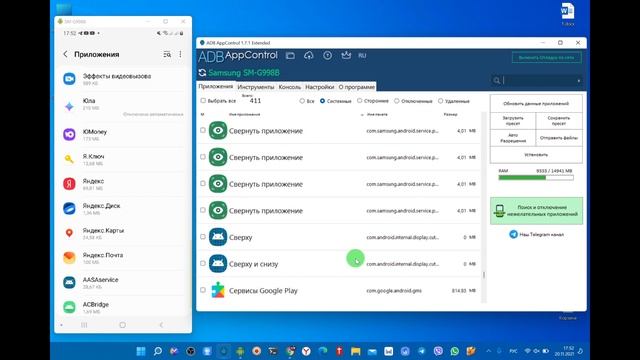This screenshot has height=360, width=640.
Task: Click the Android icon of Сверху и снизу
Action: (x=218, y=264)
